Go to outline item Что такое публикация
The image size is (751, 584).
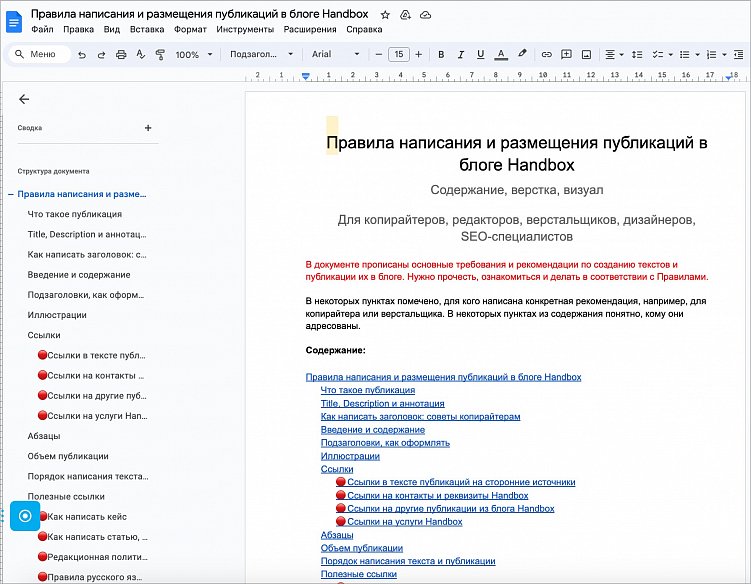click(x=75, y=214)
